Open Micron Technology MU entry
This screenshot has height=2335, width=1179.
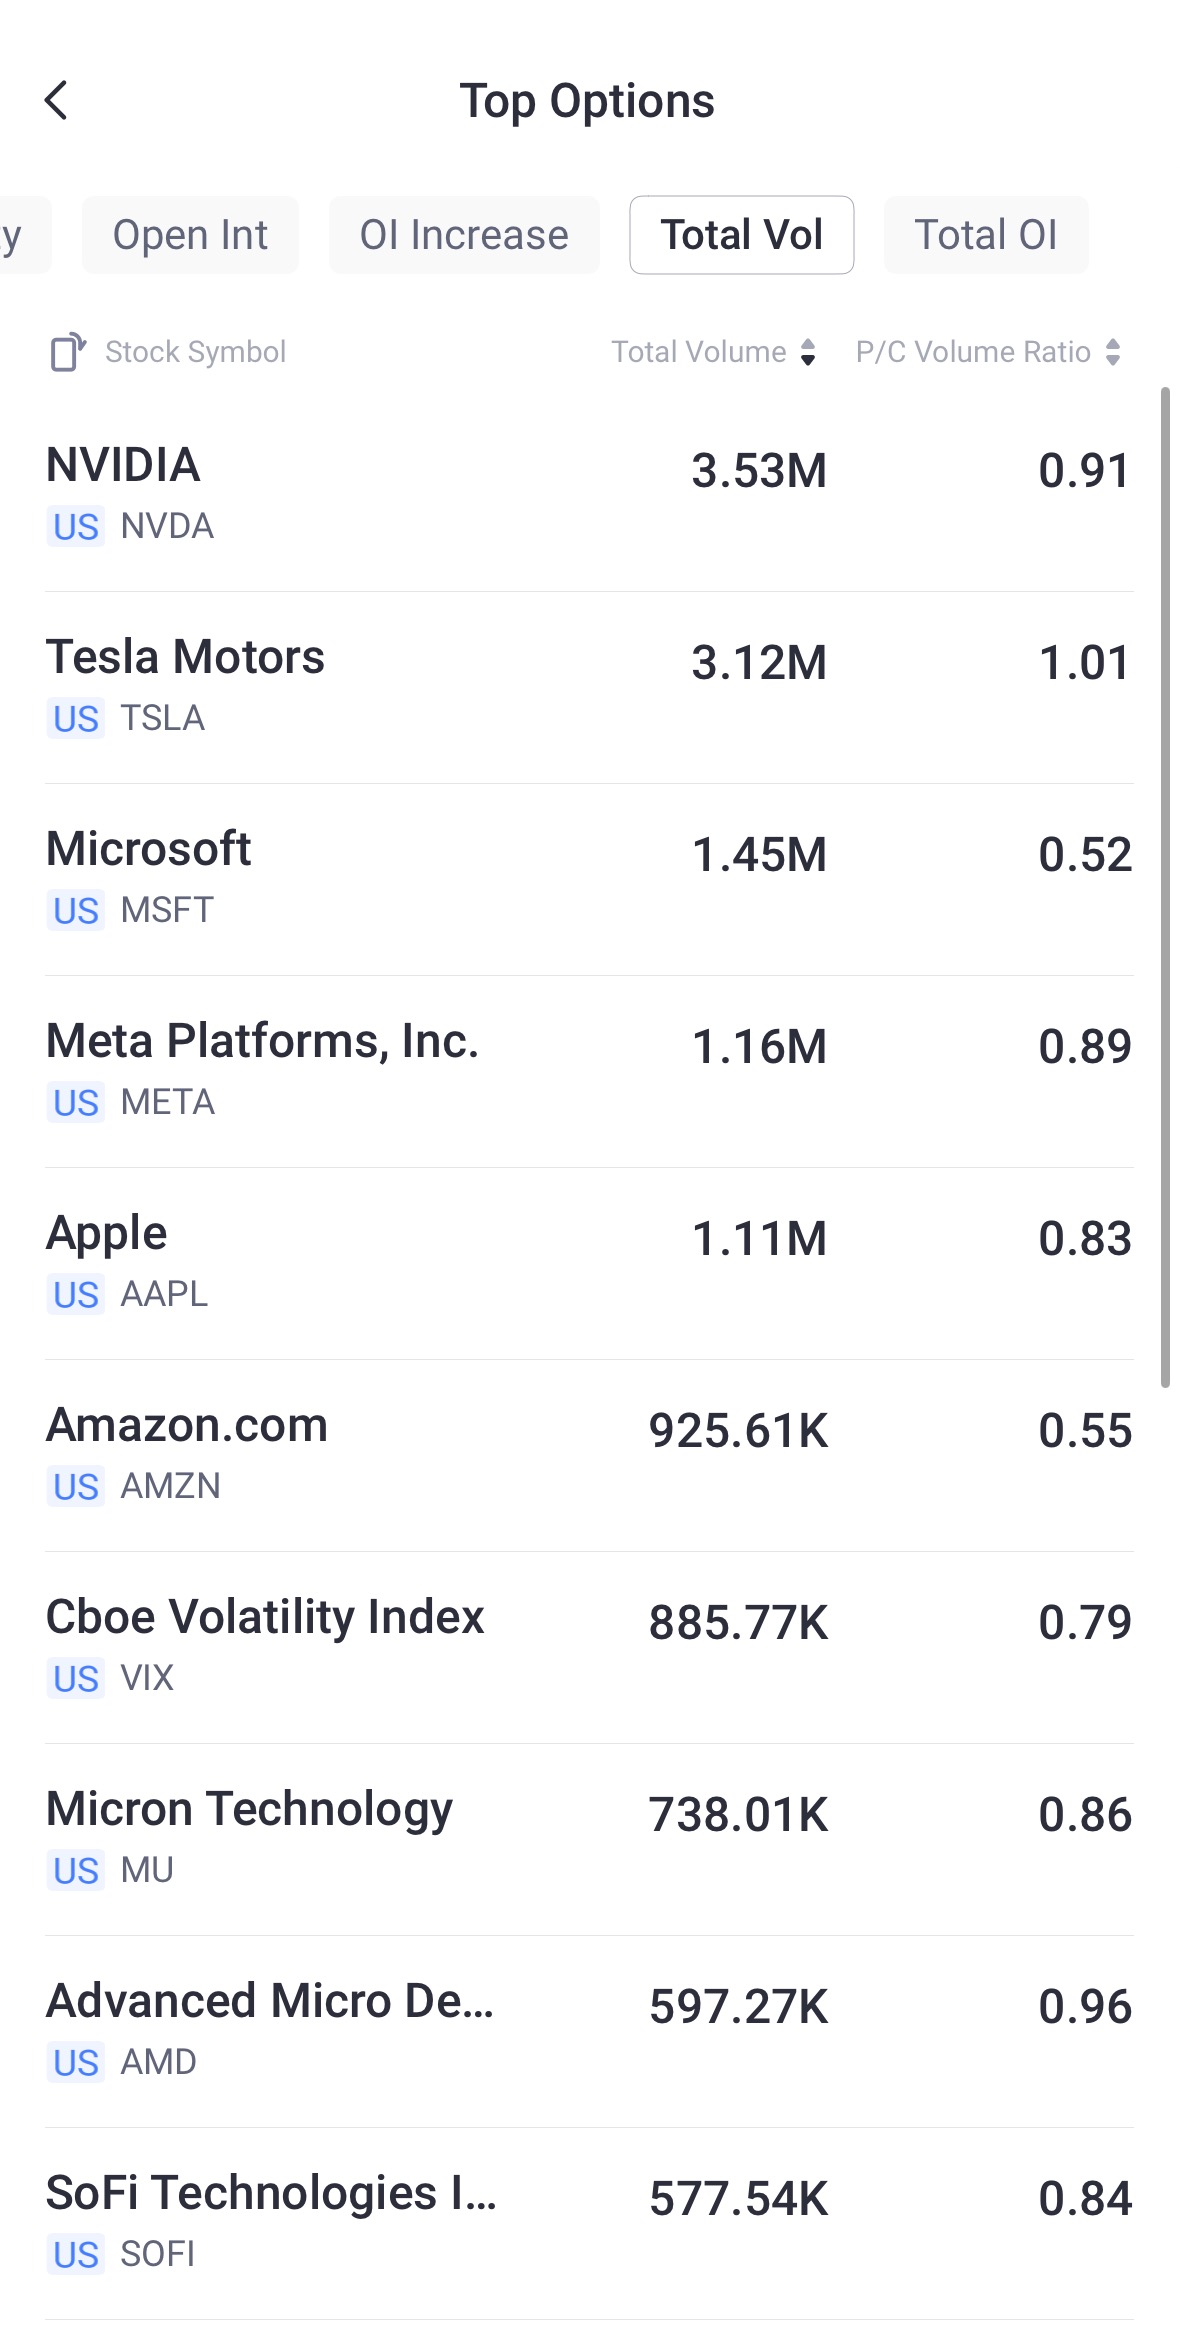tap(589, 1838)
